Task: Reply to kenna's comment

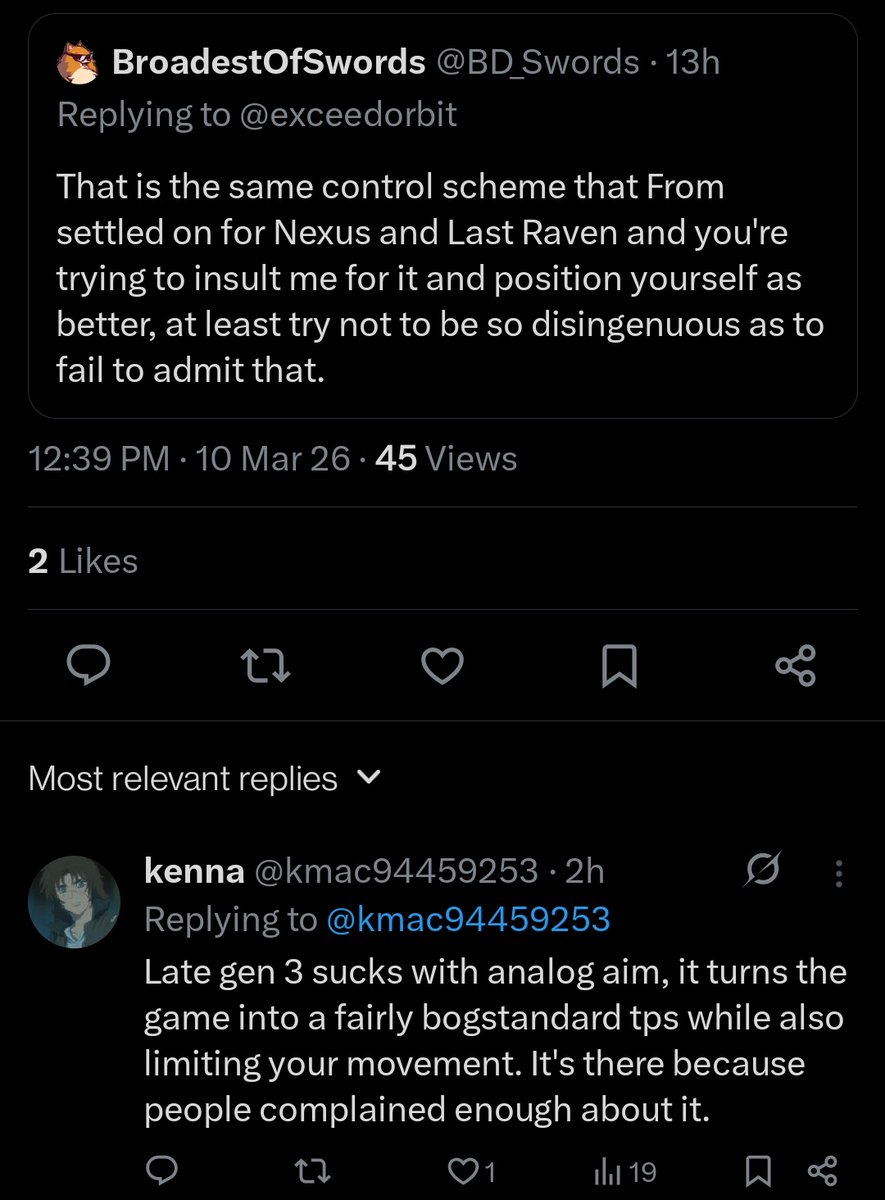Action: coord(160,1171)
